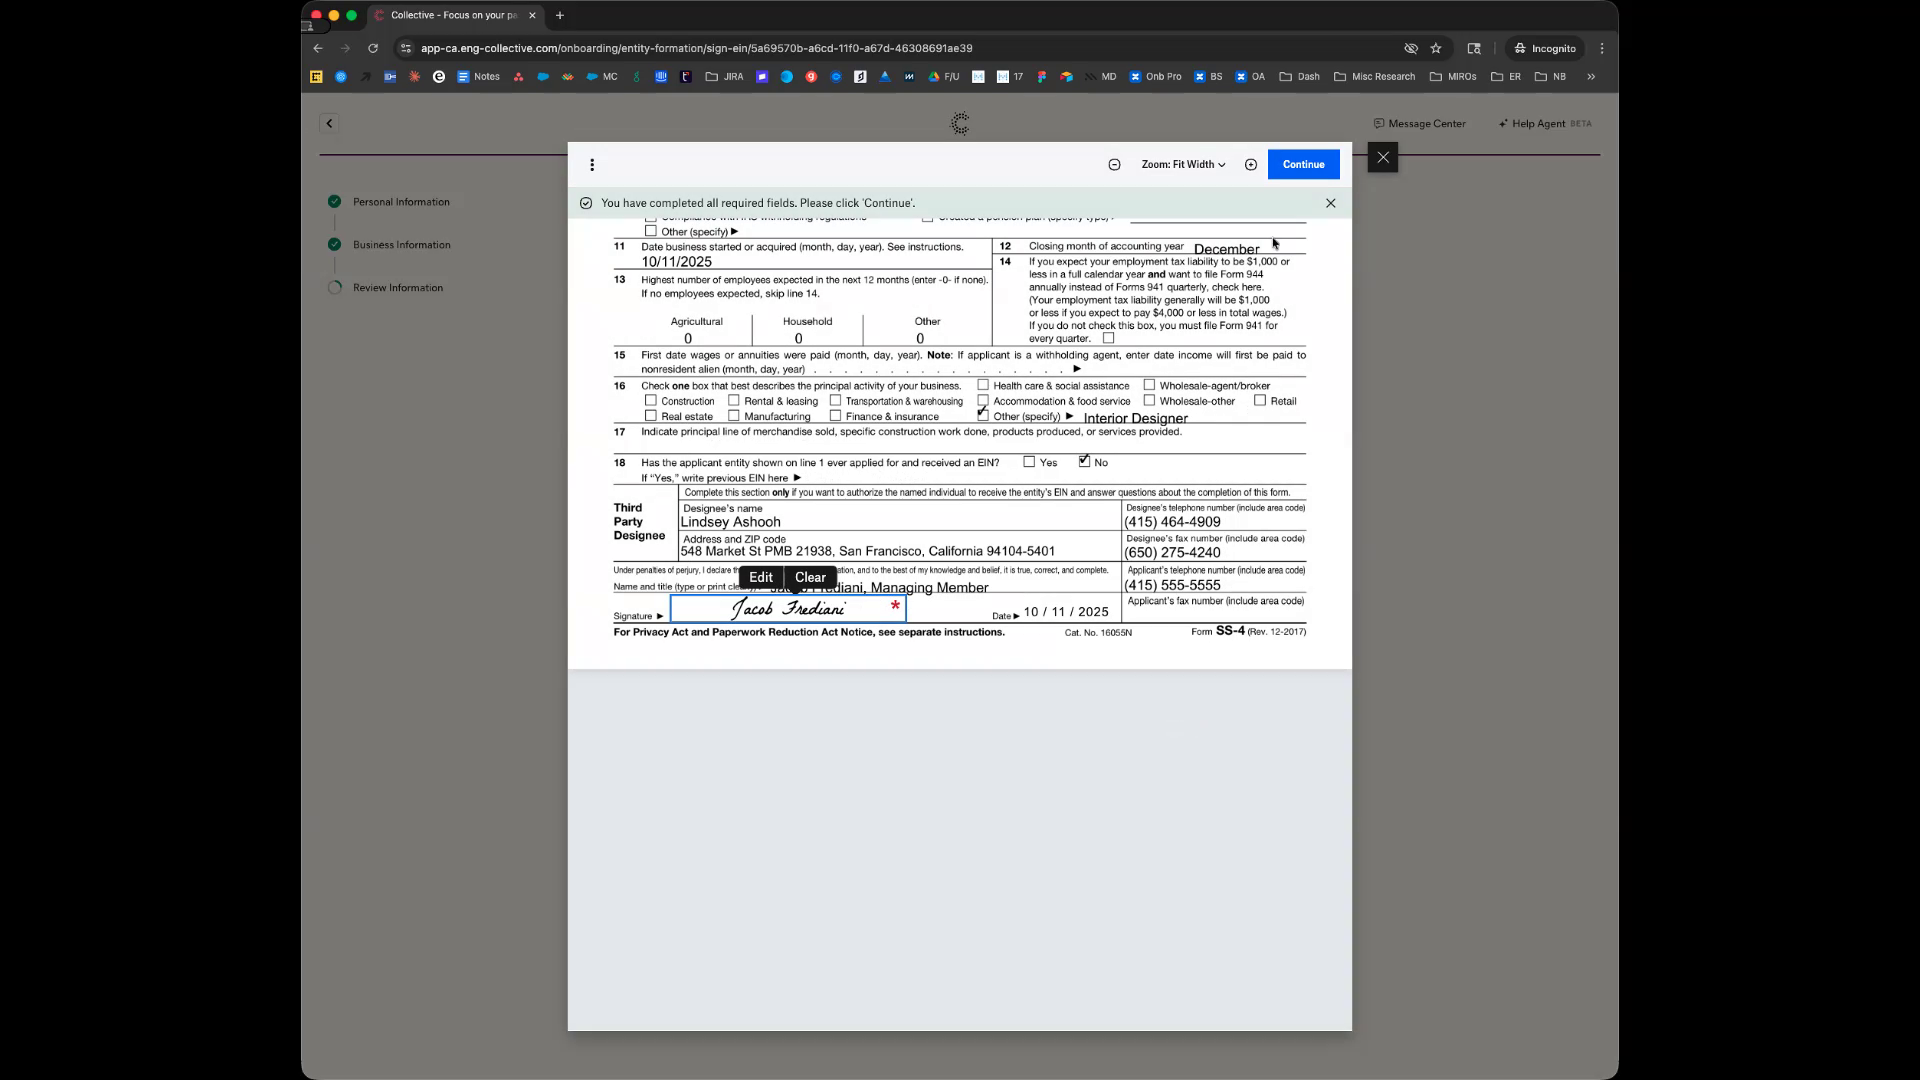This screenshot has height=1080, width=1920.
Task: Click the zoom out minus icon
Action: pos(1114,165)
